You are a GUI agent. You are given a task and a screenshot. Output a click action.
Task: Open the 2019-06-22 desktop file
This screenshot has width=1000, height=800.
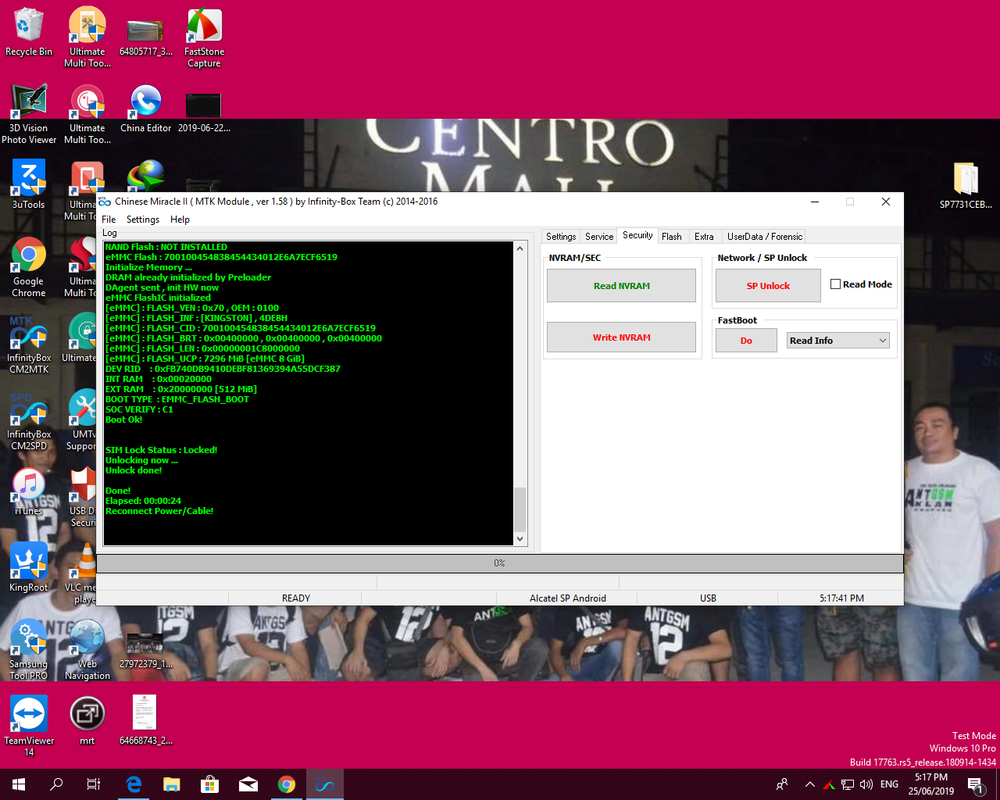click(204, 112)
